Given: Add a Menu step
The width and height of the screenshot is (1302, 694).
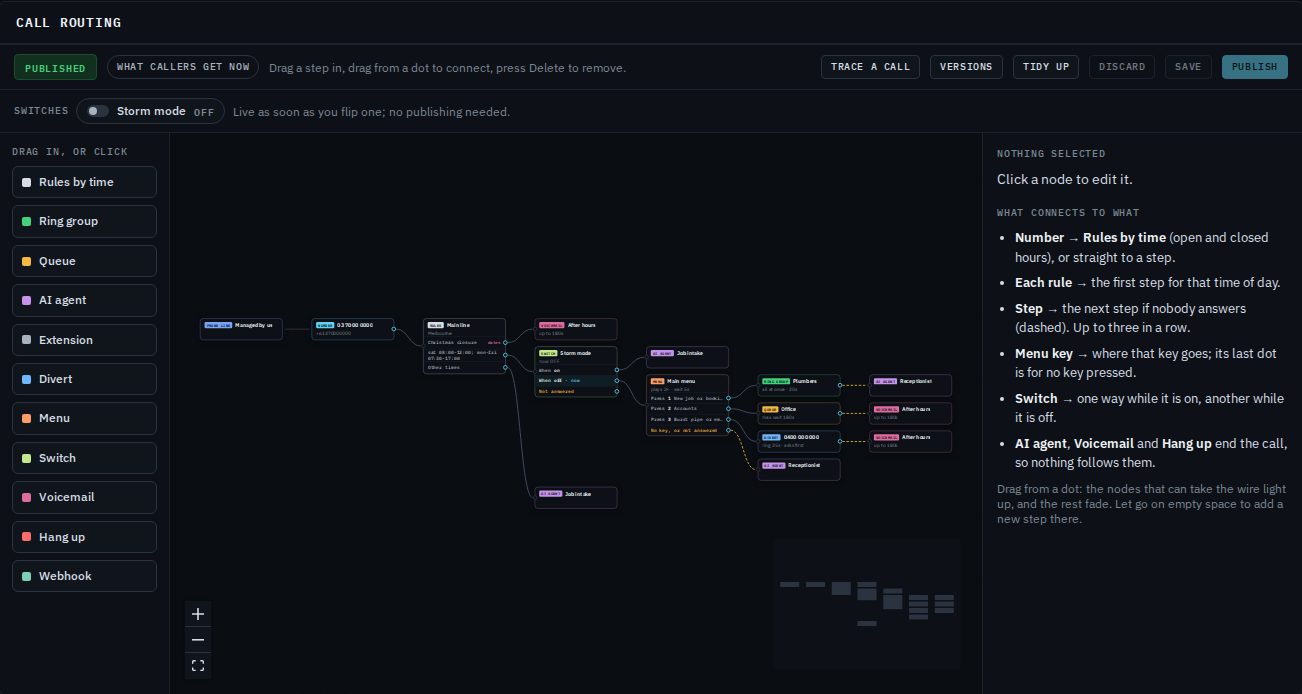Looking at the screenshot, I should pyautogui.click(x=84, y=418).
